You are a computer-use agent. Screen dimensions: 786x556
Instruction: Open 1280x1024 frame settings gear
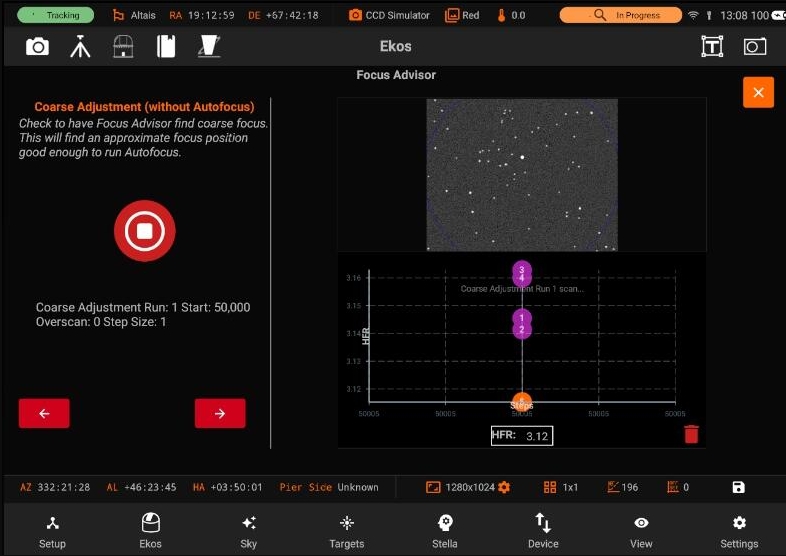[504, 487]
